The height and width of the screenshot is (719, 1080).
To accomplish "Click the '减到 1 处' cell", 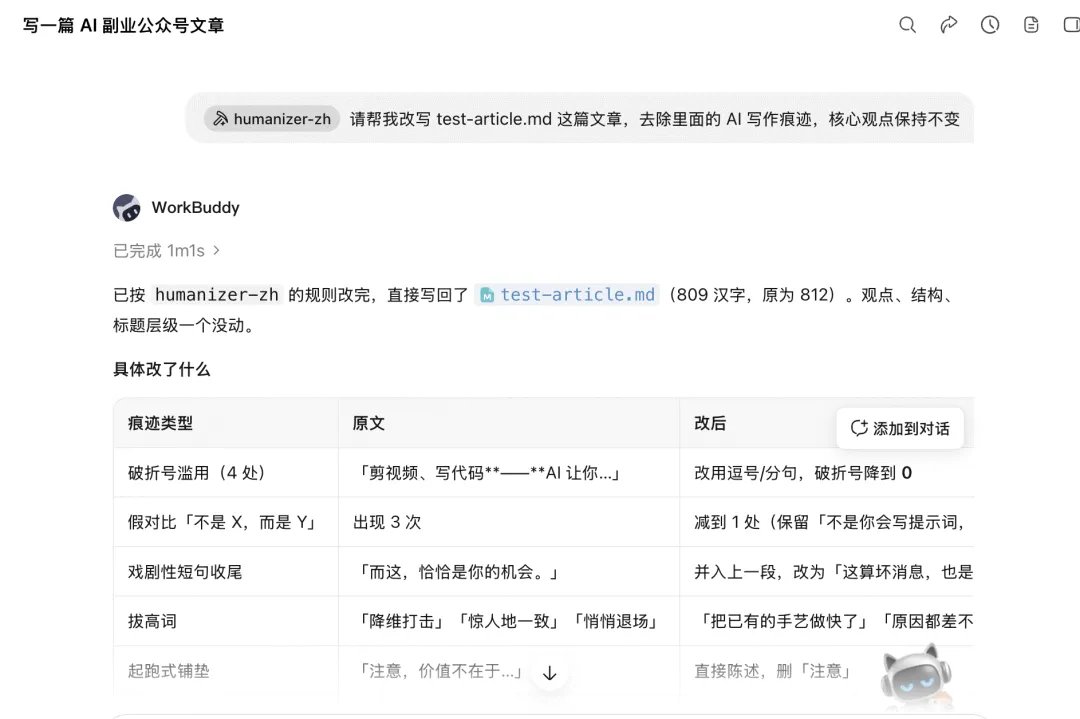I will coord(827,522).
